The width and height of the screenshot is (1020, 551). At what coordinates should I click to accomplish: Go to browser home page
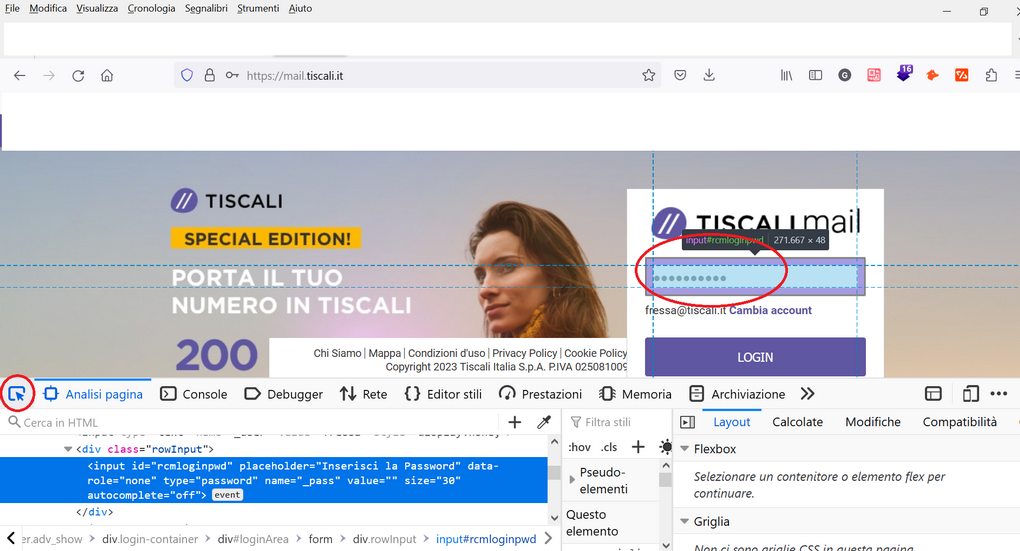(x=107, y=75)
